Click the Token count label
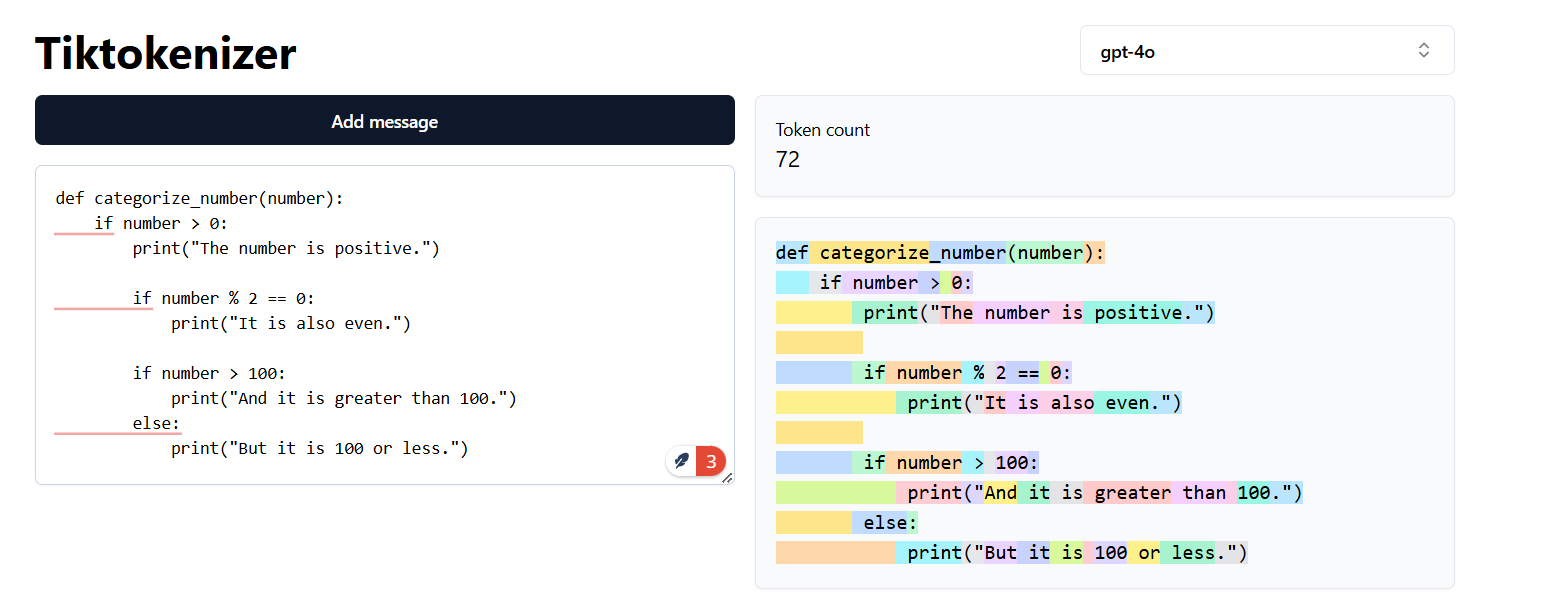 (x=822, y=130)
